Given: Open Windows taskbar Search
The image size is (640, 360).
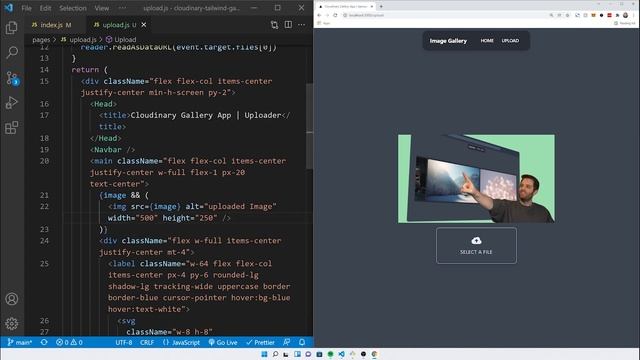Looking at the screenshot, I should pyautogui.click(x=276, y=354).
